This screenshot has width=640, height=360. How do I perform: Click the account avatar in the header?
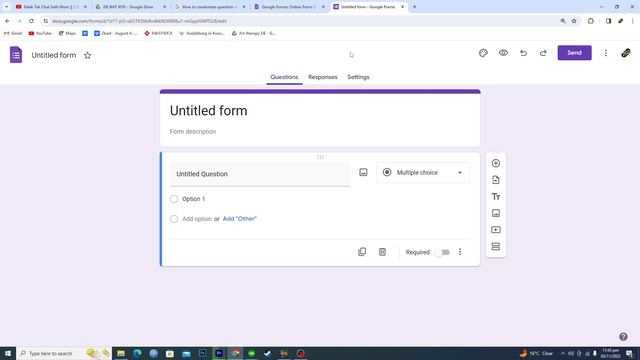tap(626, 53)
